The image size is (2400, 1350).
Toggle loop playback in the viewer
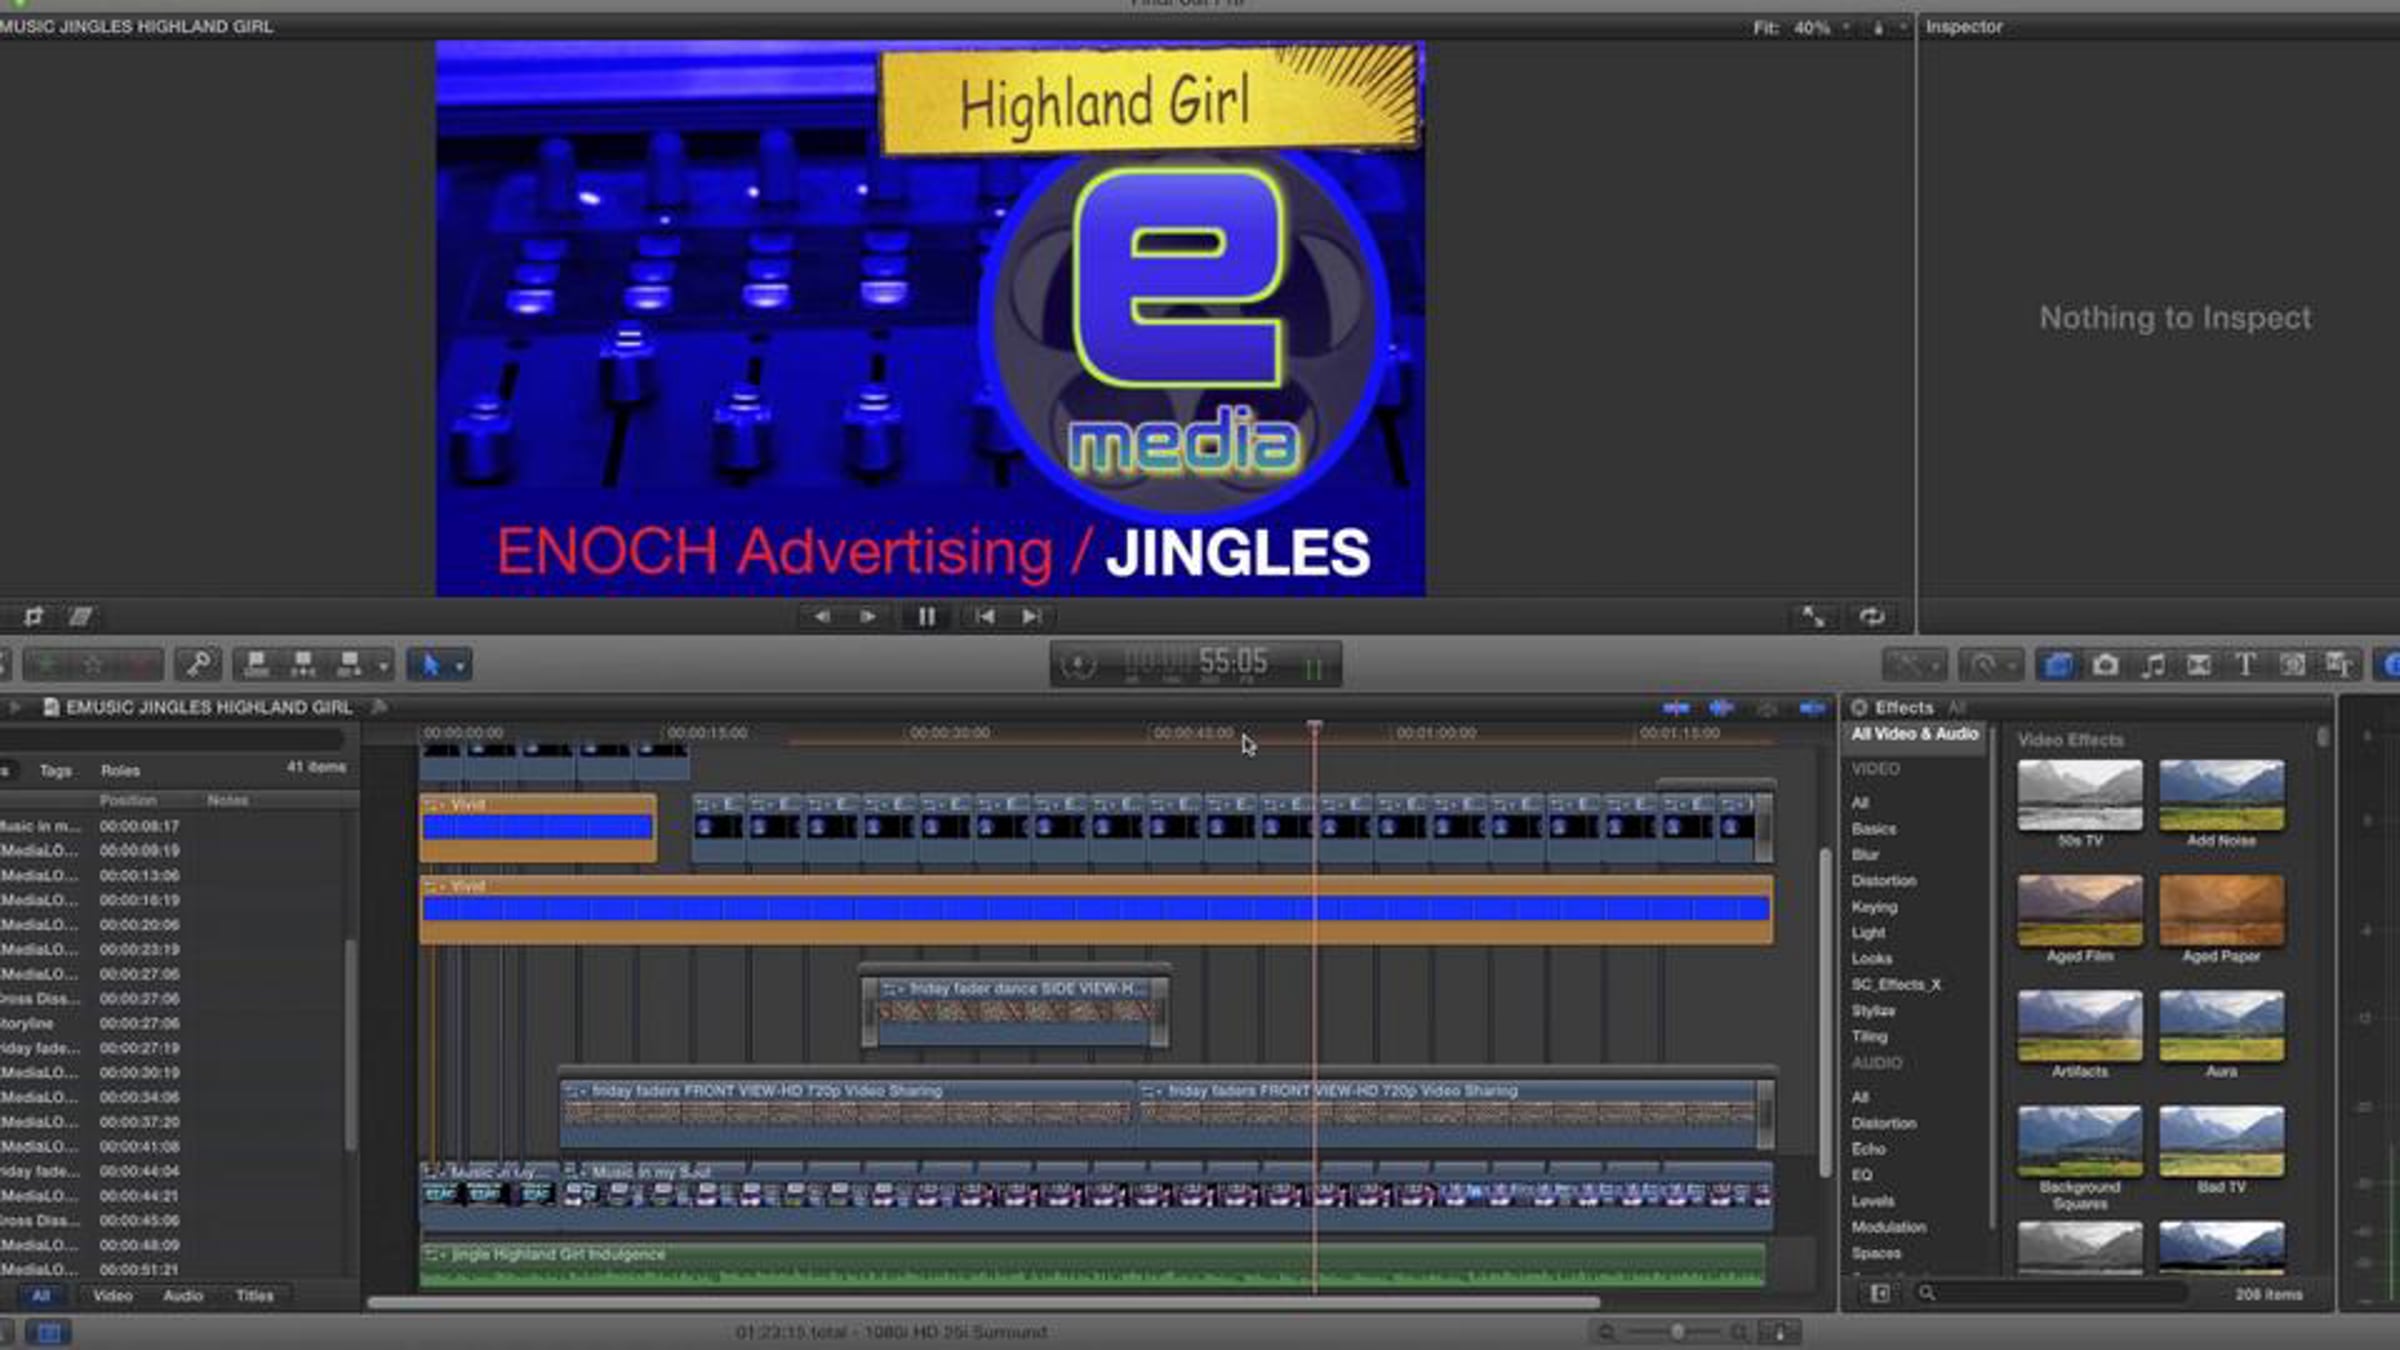1872,616
